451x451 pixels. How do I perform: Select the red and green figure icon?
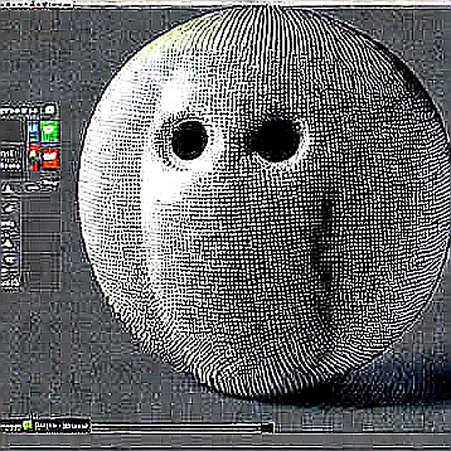pyautogui.click(x=33, y=159)
